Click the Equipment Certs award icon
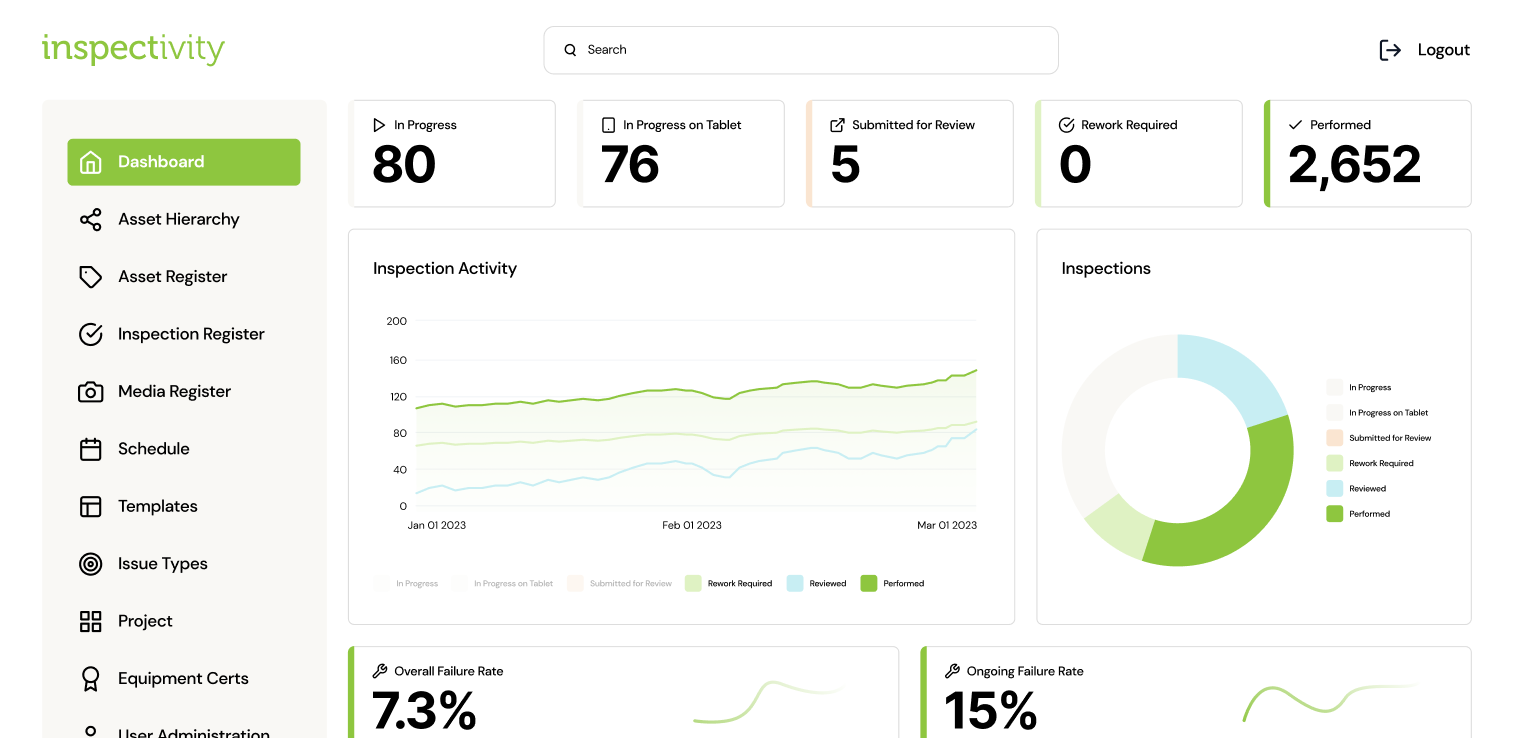 pos(90,679)
